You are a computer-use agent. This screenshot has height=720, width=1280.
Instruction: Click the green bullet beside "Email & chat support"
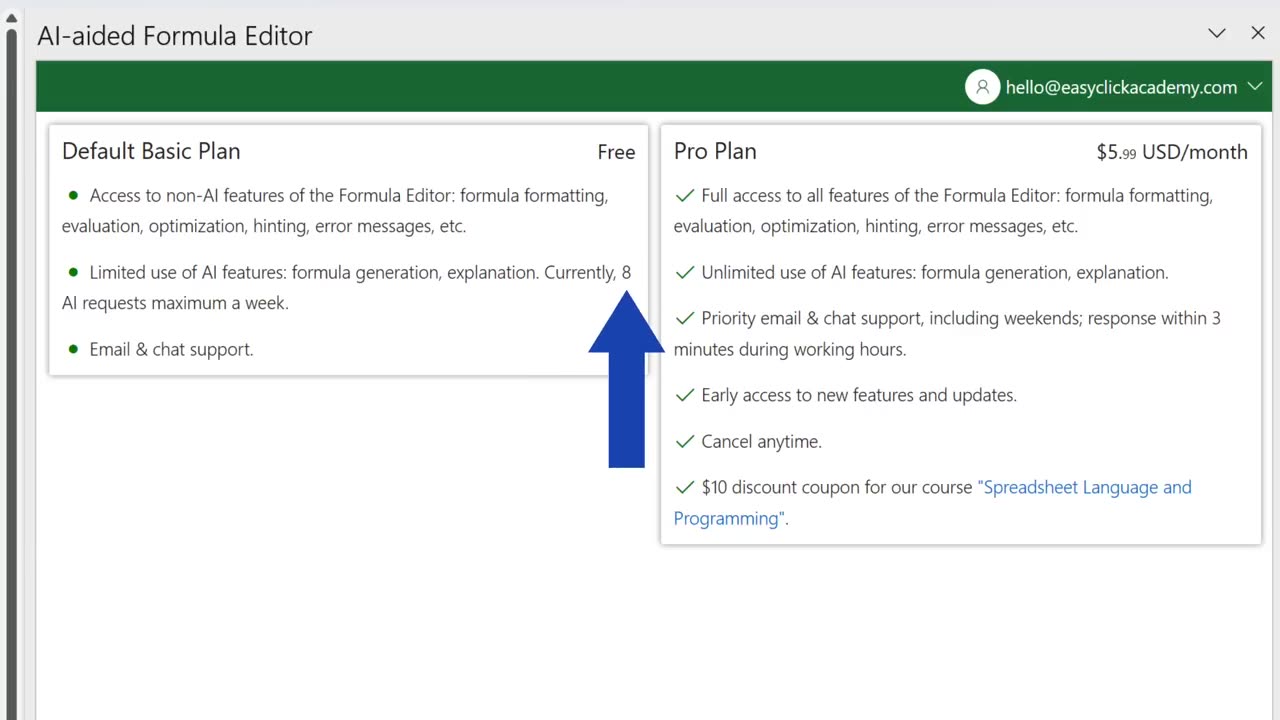[73, 349]
